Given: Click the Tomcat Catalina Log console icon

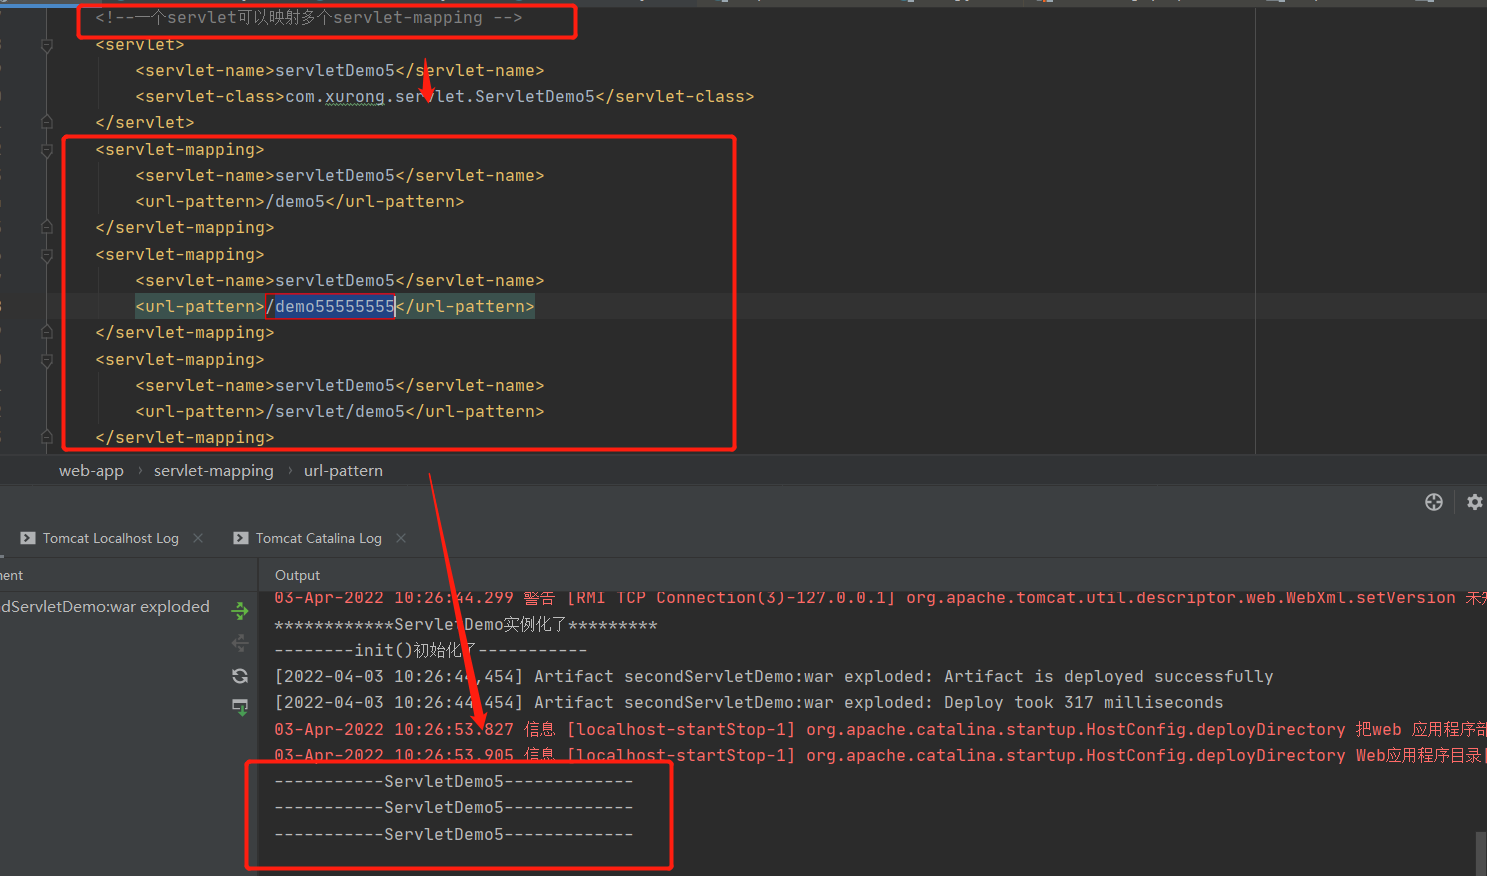Looking at the screenshot, I should (241, 538).
